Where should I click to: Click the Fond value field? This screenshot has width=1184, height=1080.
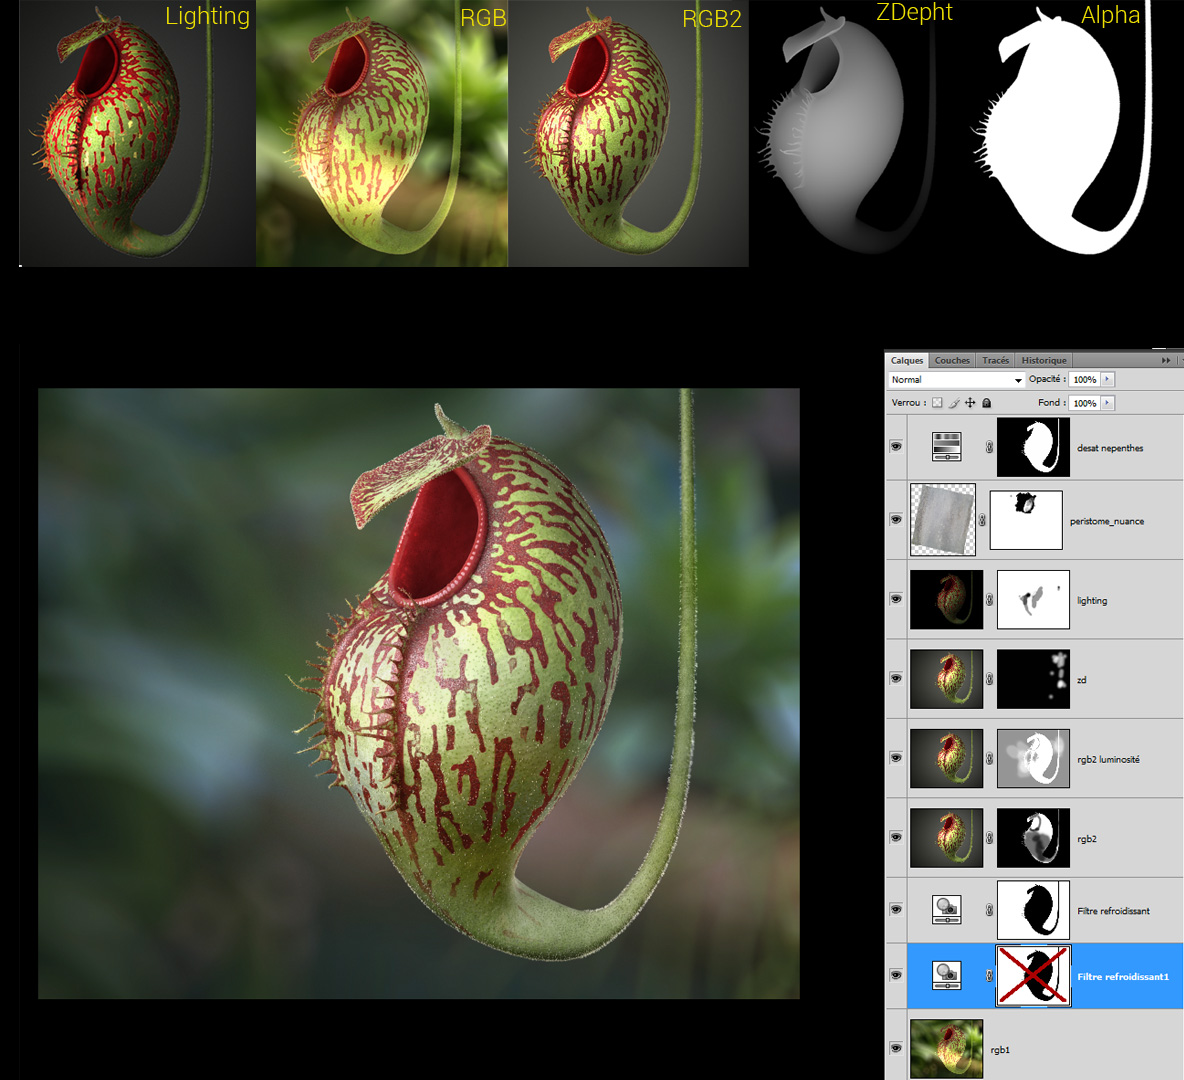tap(1085, 403)
